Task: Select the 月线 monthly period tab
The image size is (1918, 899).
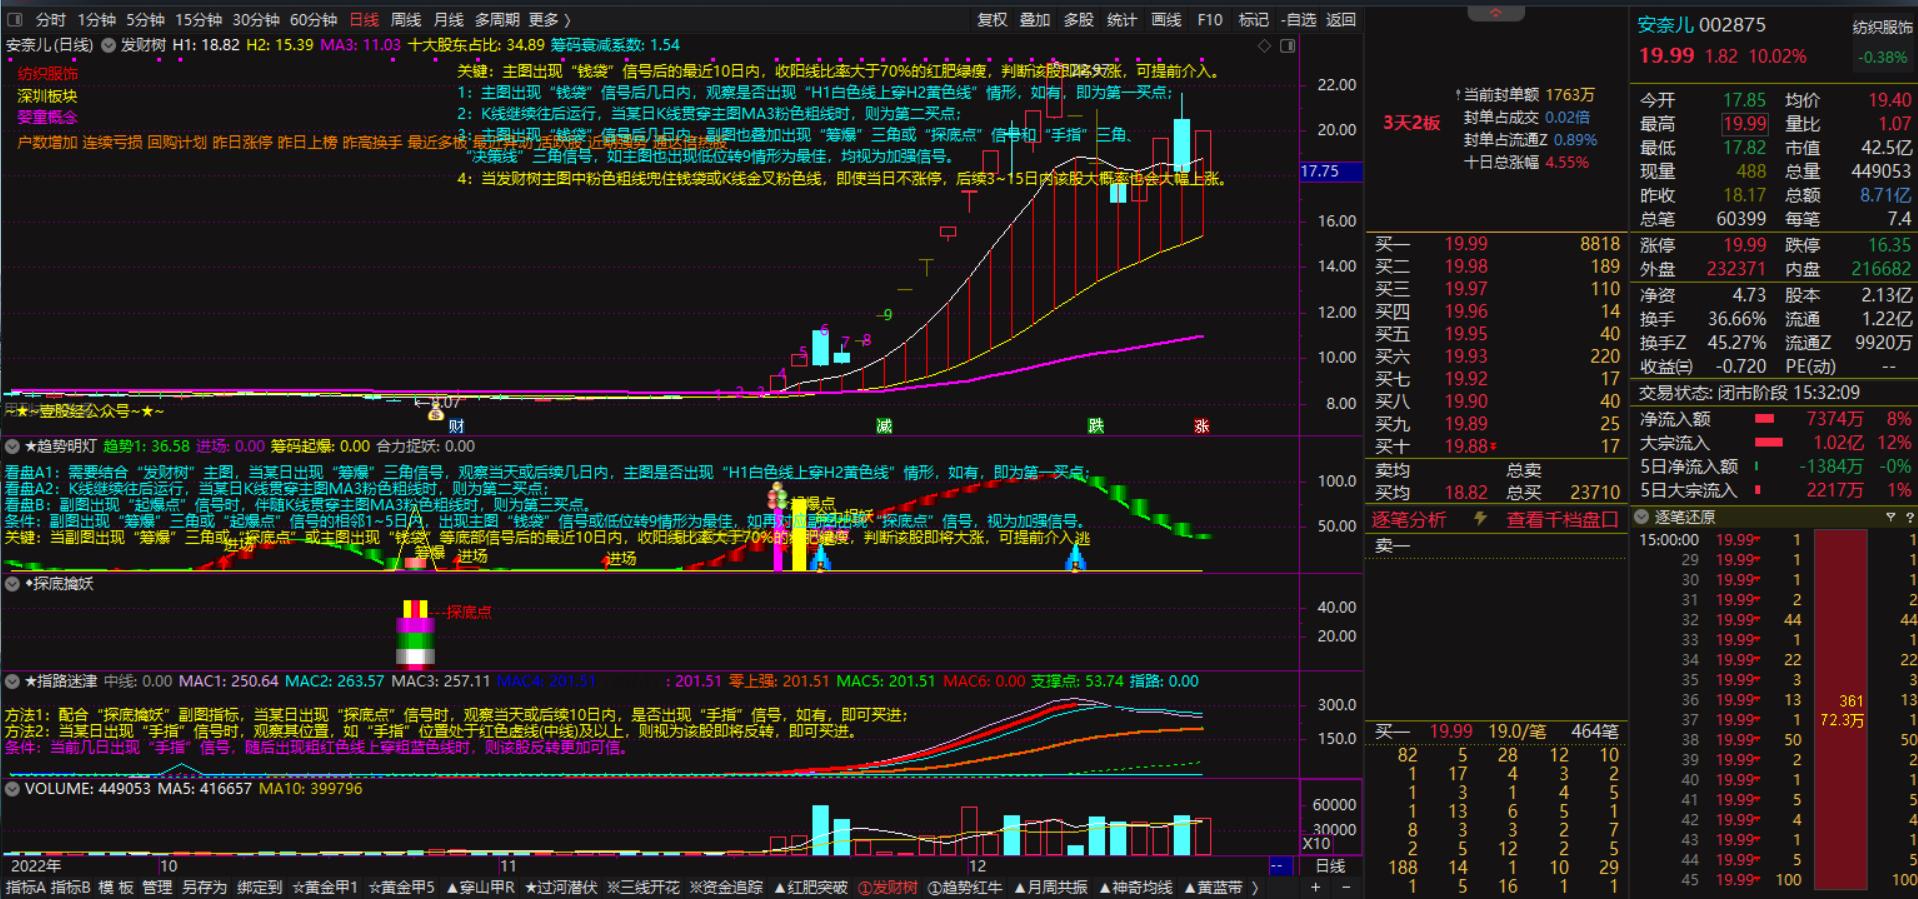Action: pyautogui.click(x=448, y=19)
